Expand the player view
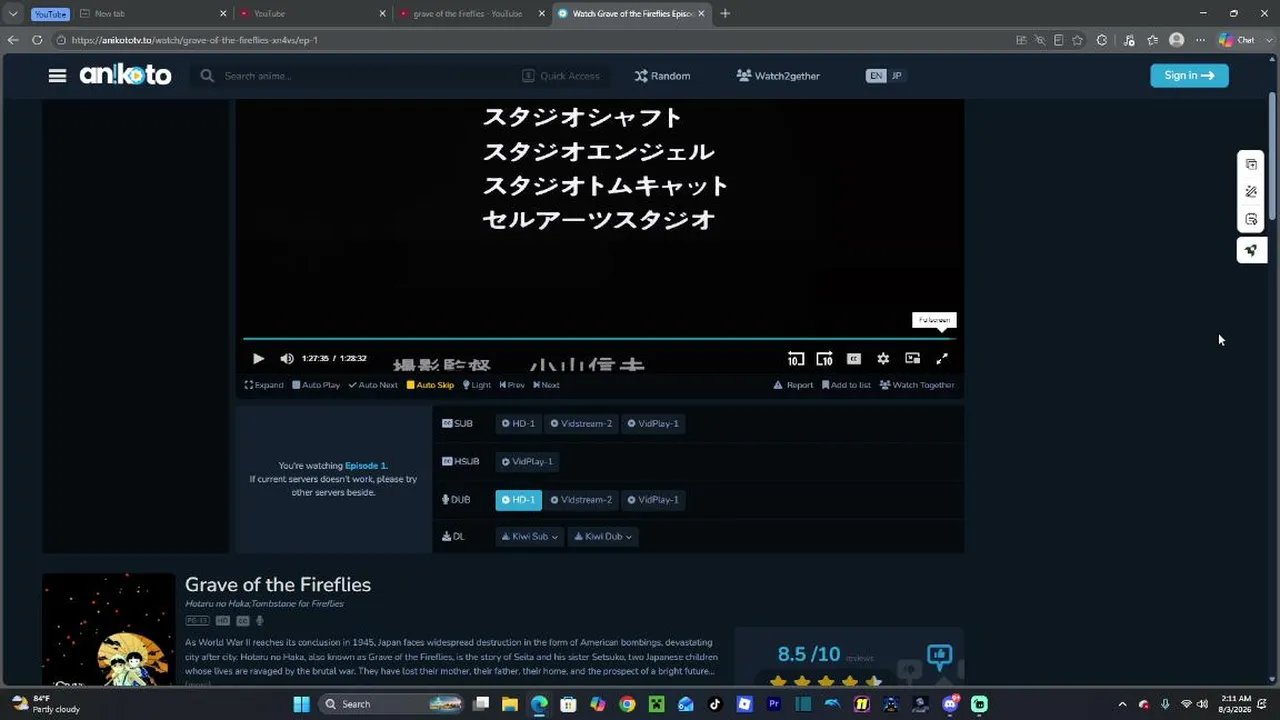 [264, 385]
